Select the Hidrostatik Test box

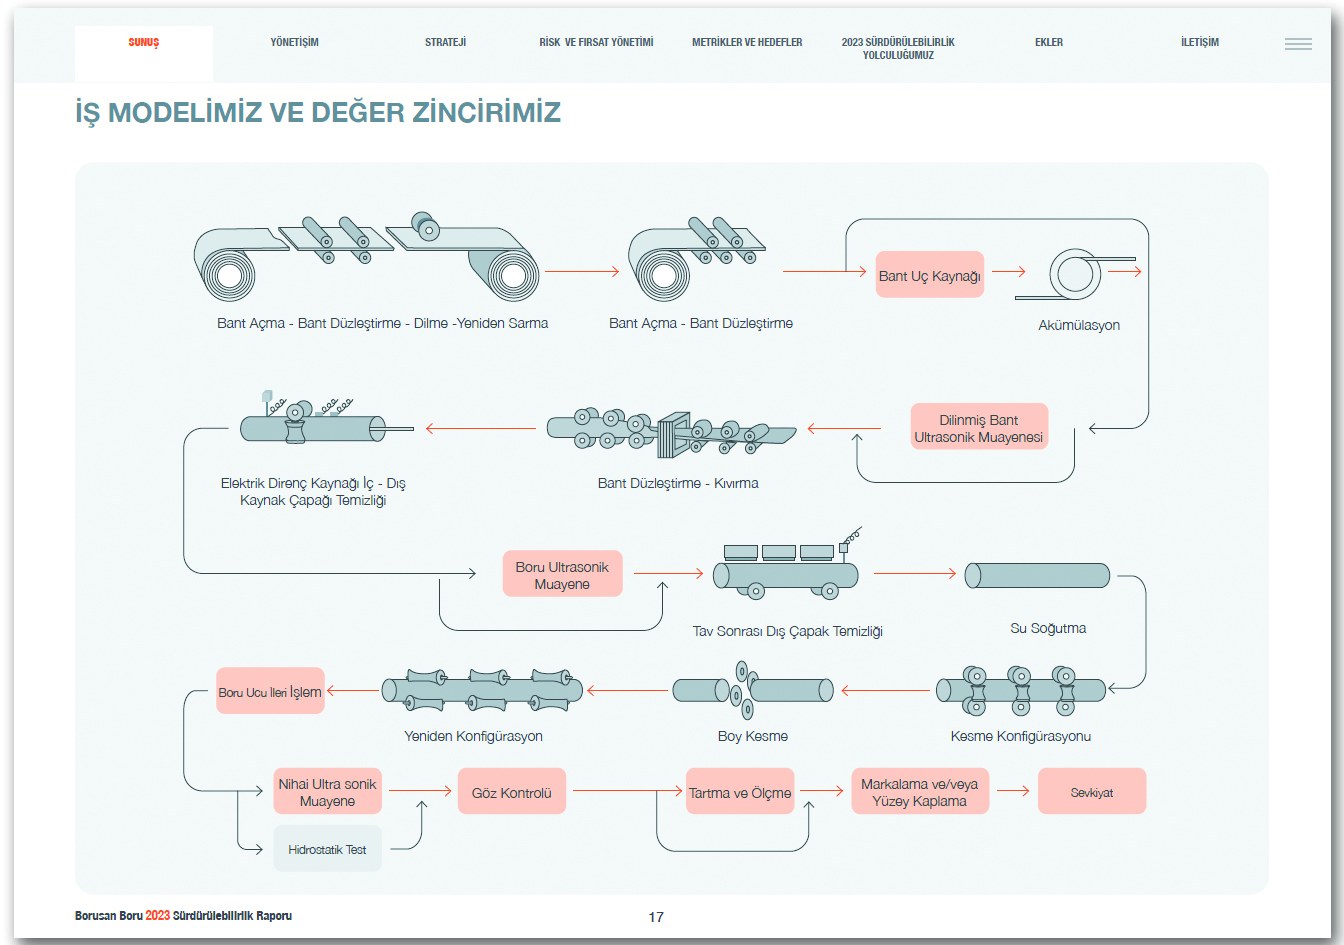click(327, 849)
